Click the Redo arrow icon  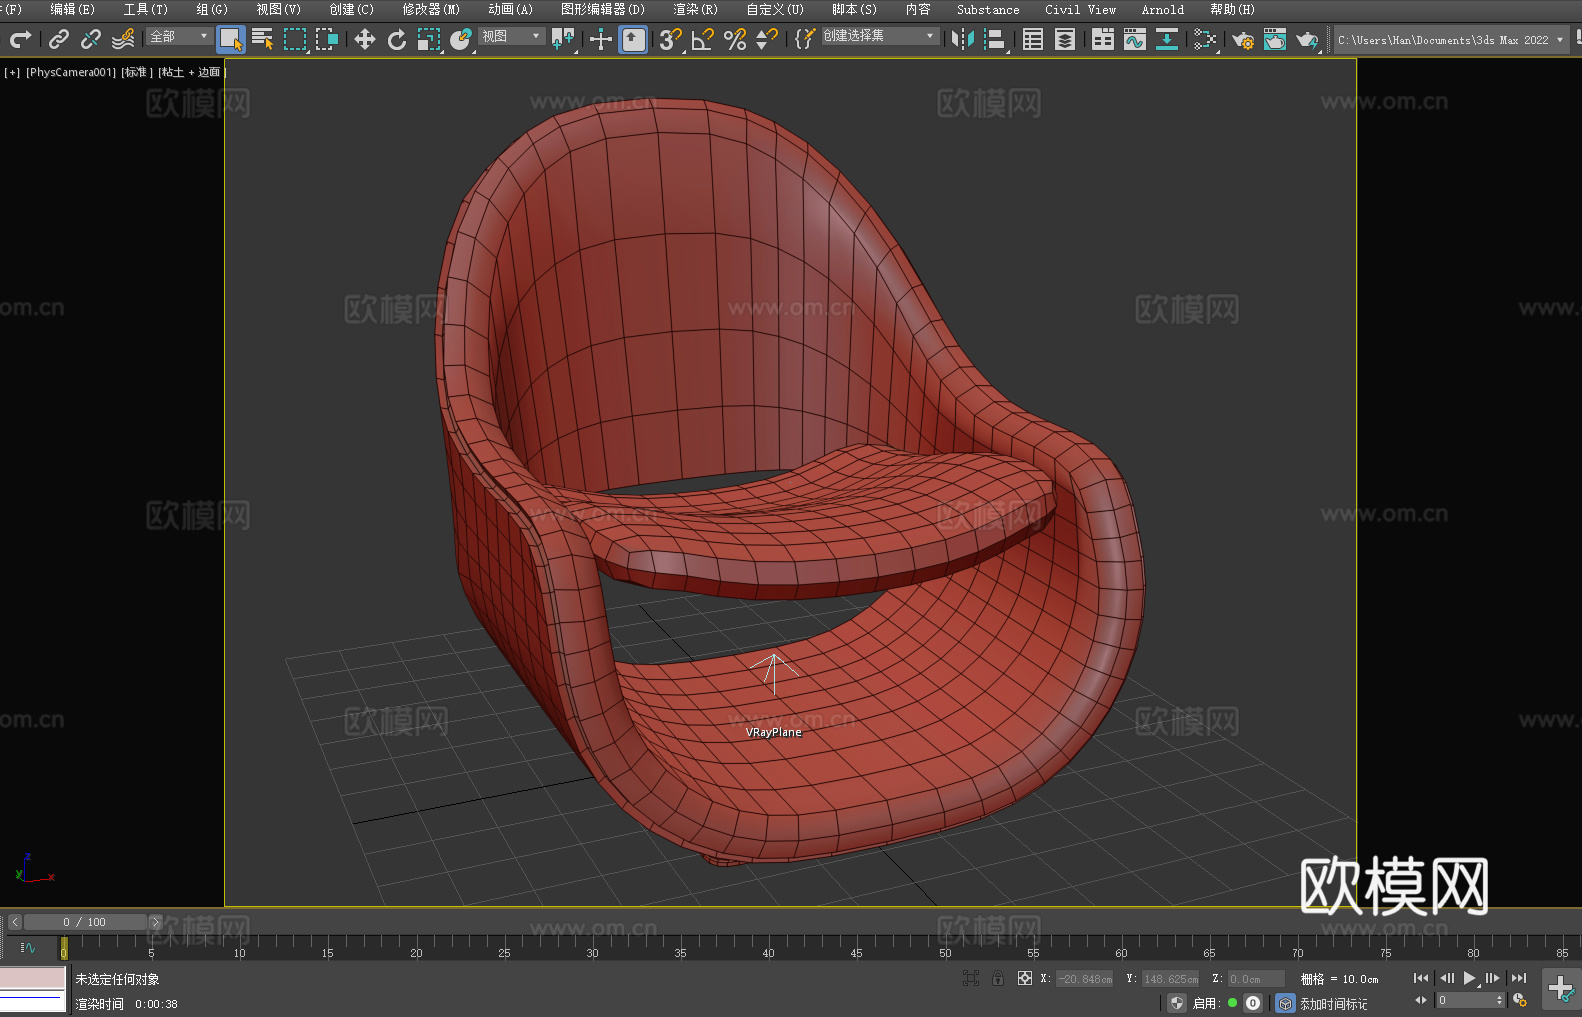click(20, 39)
